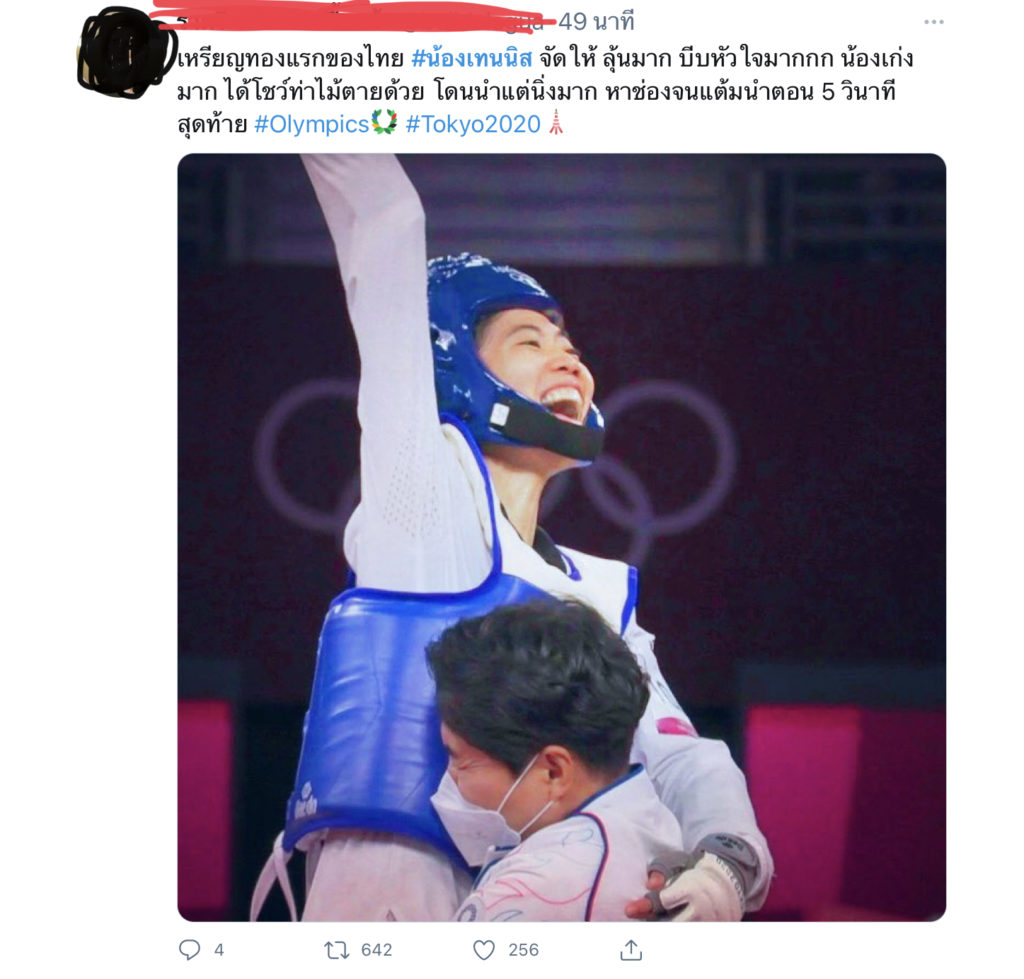Open the three-dot more options menu

coord(934,22)
